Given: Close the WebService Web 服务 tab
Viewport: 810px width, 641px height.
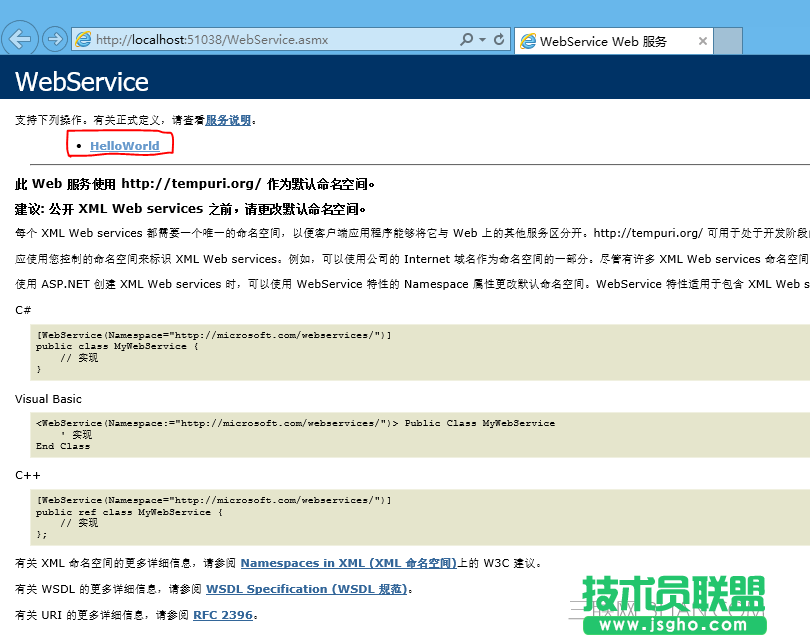Looking at the screenshot, I should (x=703, y=41).
